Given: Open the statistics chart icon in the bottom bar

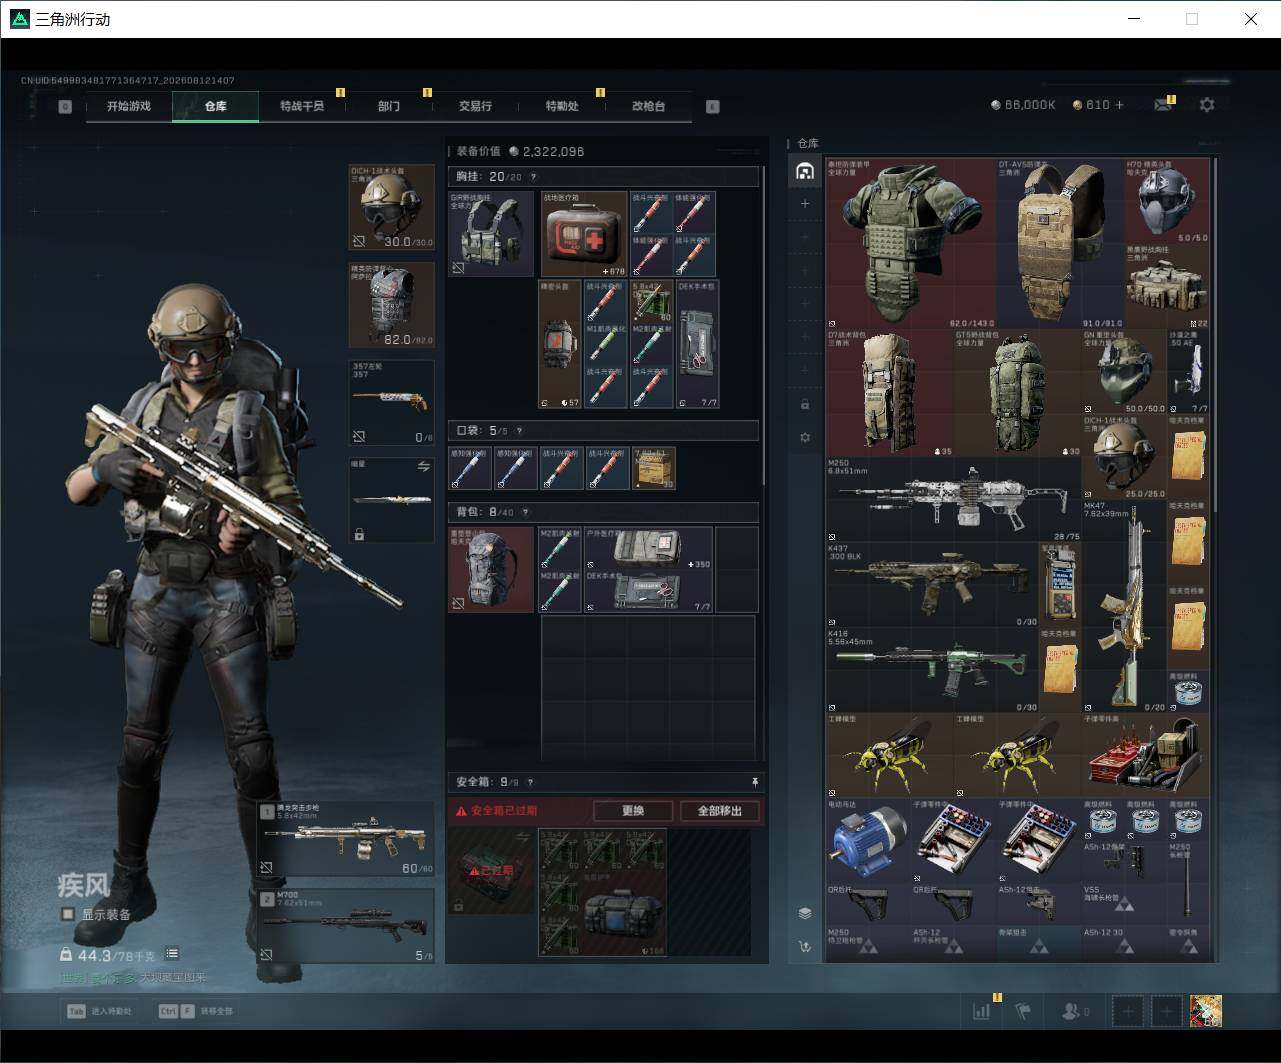Looking at the screenshot, I should point(982,1011).
